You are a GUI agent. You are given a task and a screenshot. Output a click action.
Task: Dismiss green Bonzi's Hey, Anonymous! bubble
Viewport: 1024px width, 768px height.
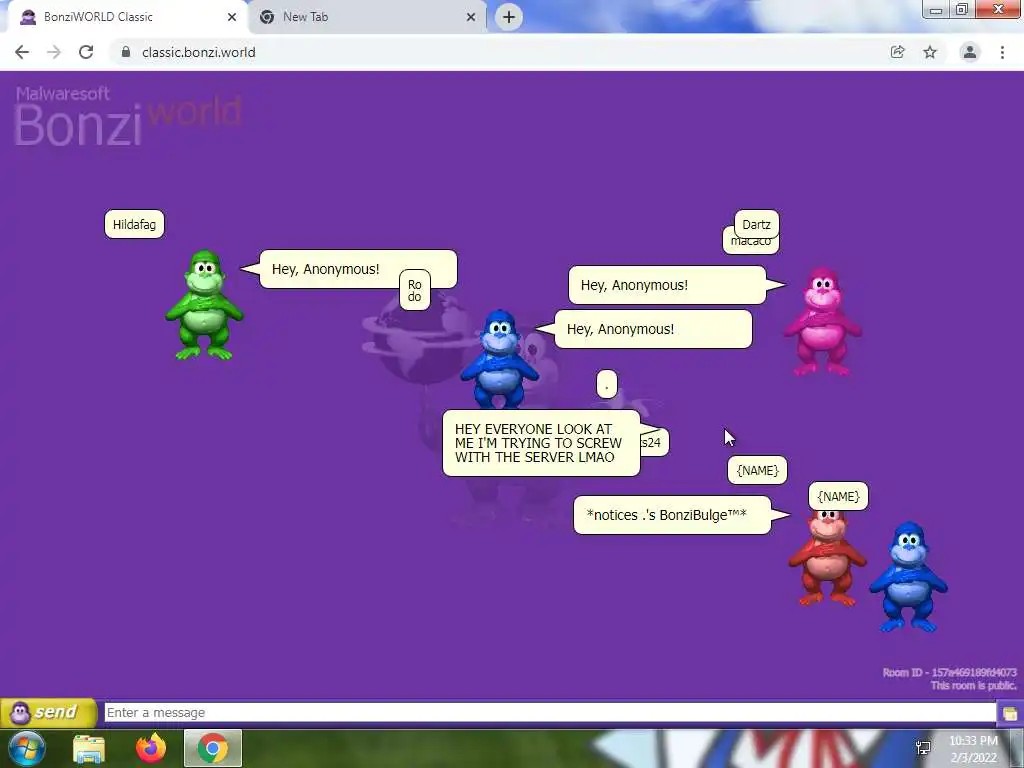click(x=358, y=269)
